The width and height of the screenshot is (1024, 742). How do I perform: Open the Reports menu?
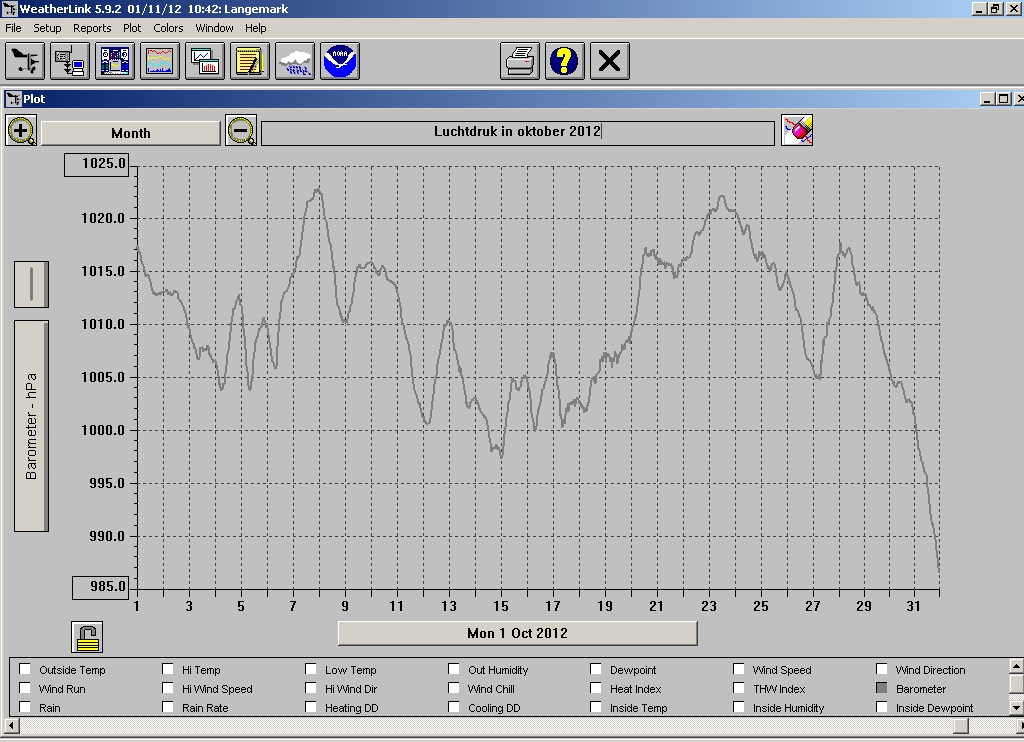coord(92,28)
